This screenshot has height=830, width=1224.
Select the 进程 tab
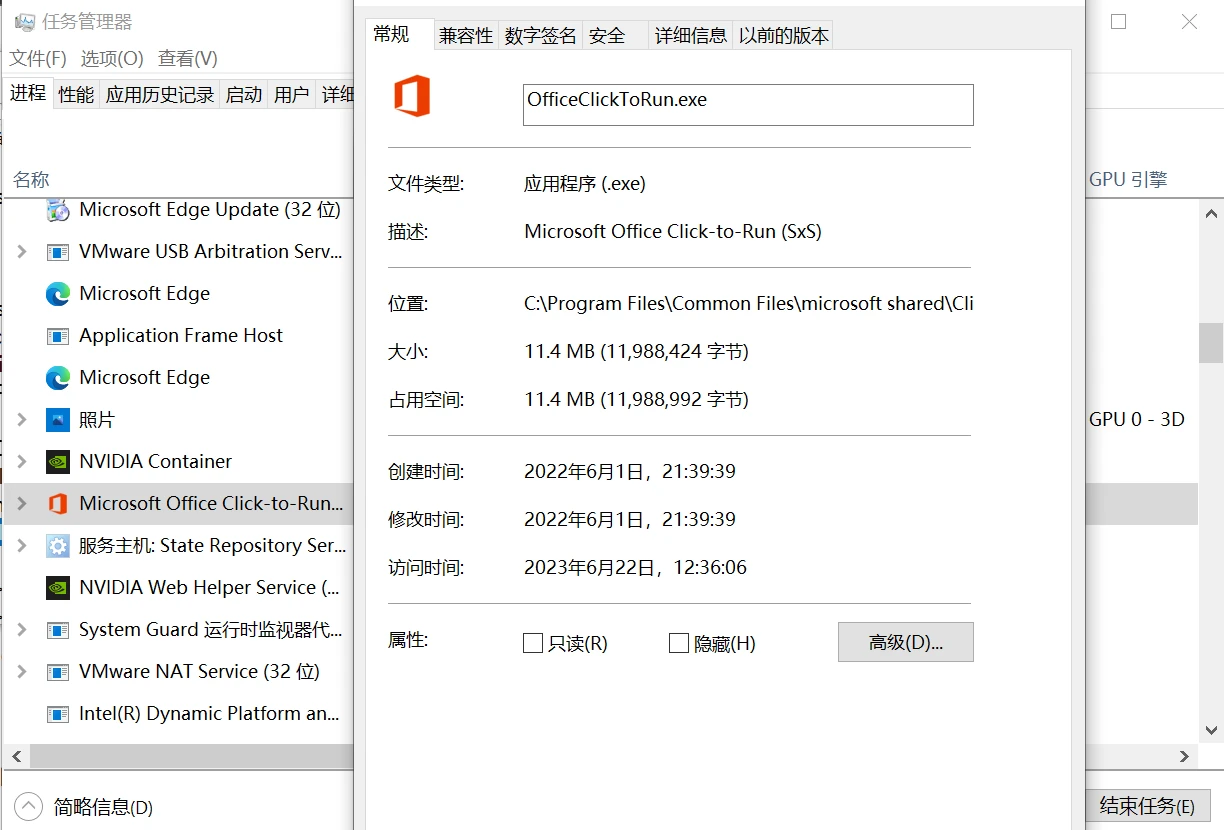coord(28,93)
